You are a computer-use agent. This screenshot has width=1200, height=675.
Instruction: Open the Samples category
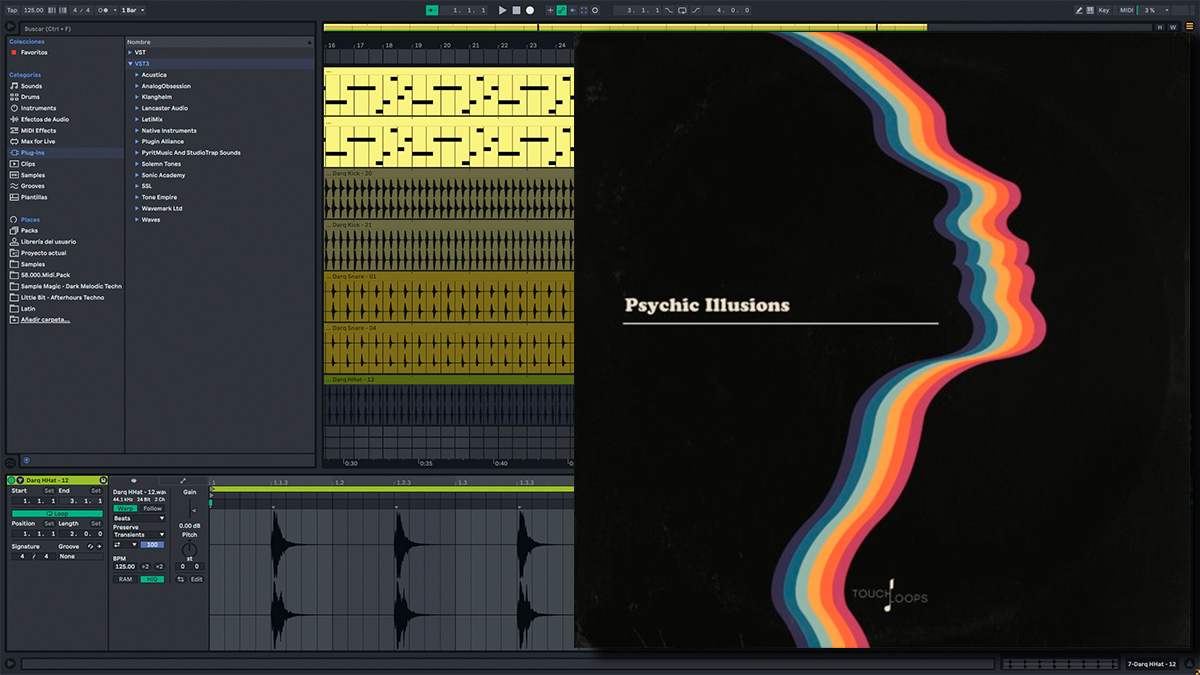click(32, 175)
